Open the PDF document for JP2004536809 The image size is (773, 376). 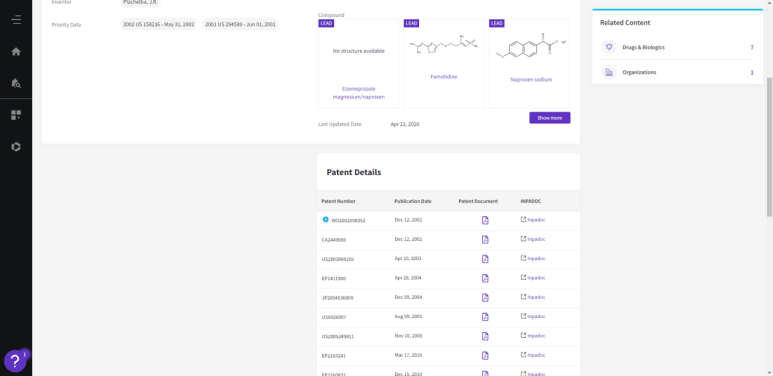[x=485, y=298]
